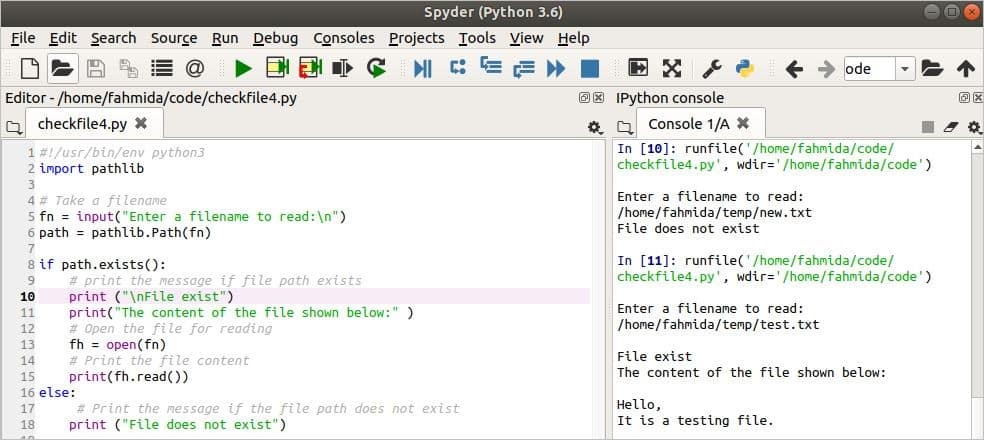
Task: Stop current console command square
Action: click(928, 127)
